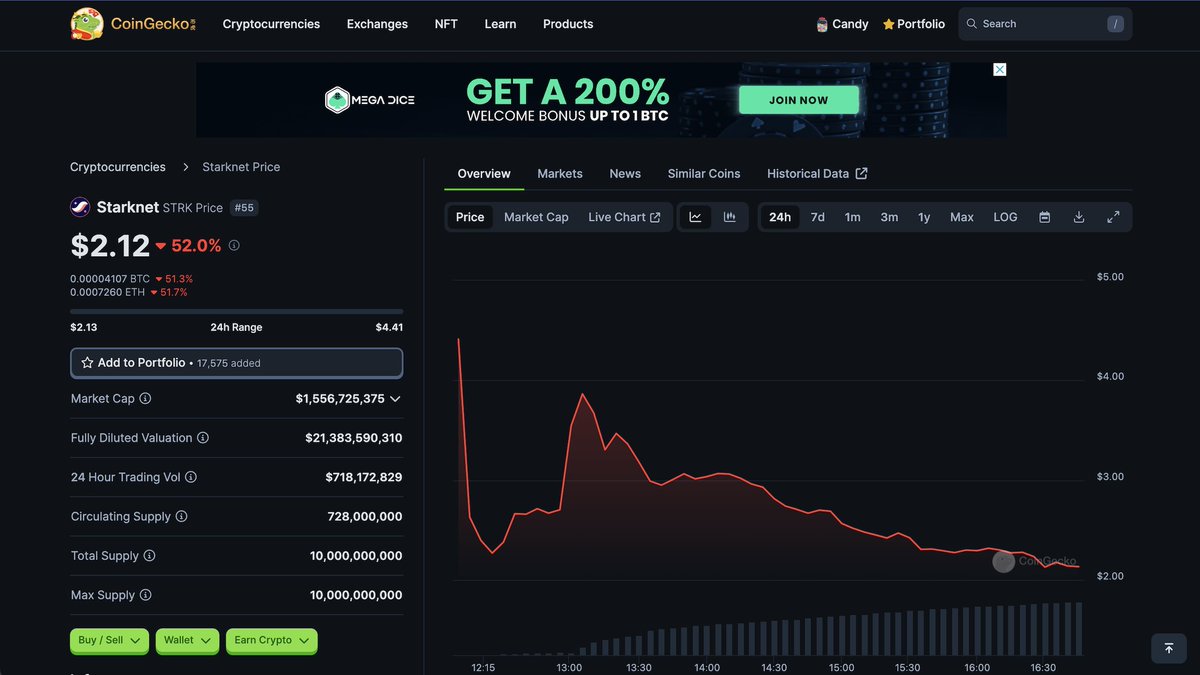Click the 24h Range price bar
This screenshot has width=1200, height=675.
(237, 311)
